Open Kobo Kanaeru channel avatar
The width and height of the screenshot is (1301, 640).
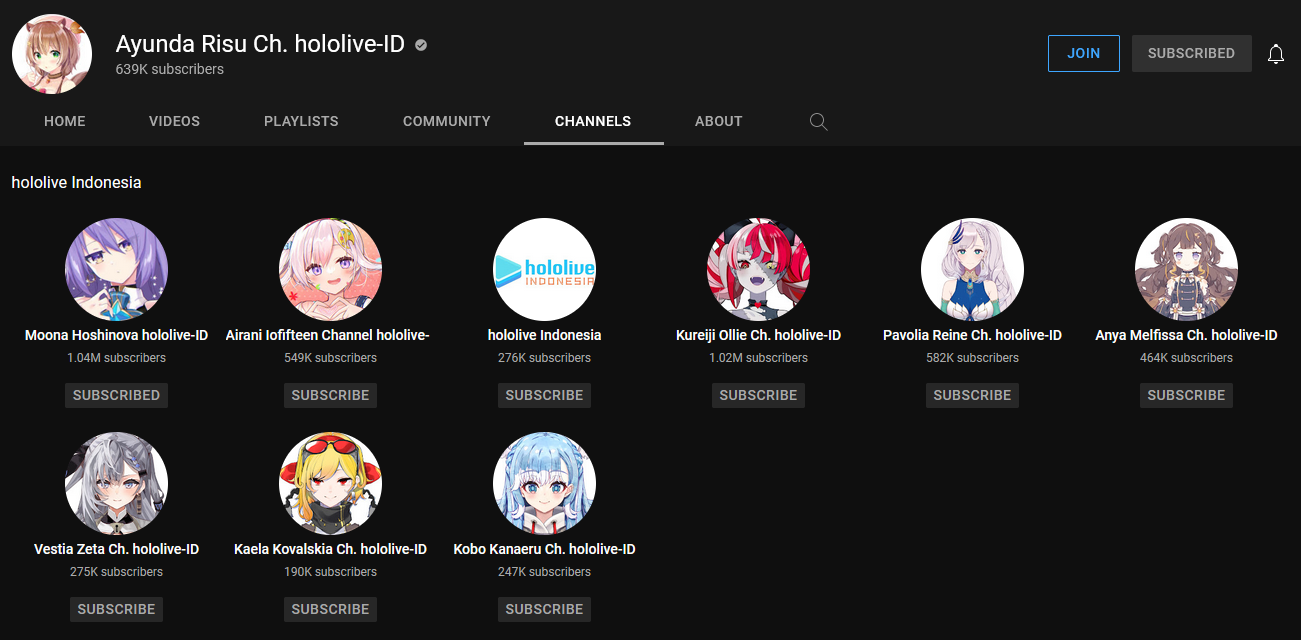pos(544,484)
